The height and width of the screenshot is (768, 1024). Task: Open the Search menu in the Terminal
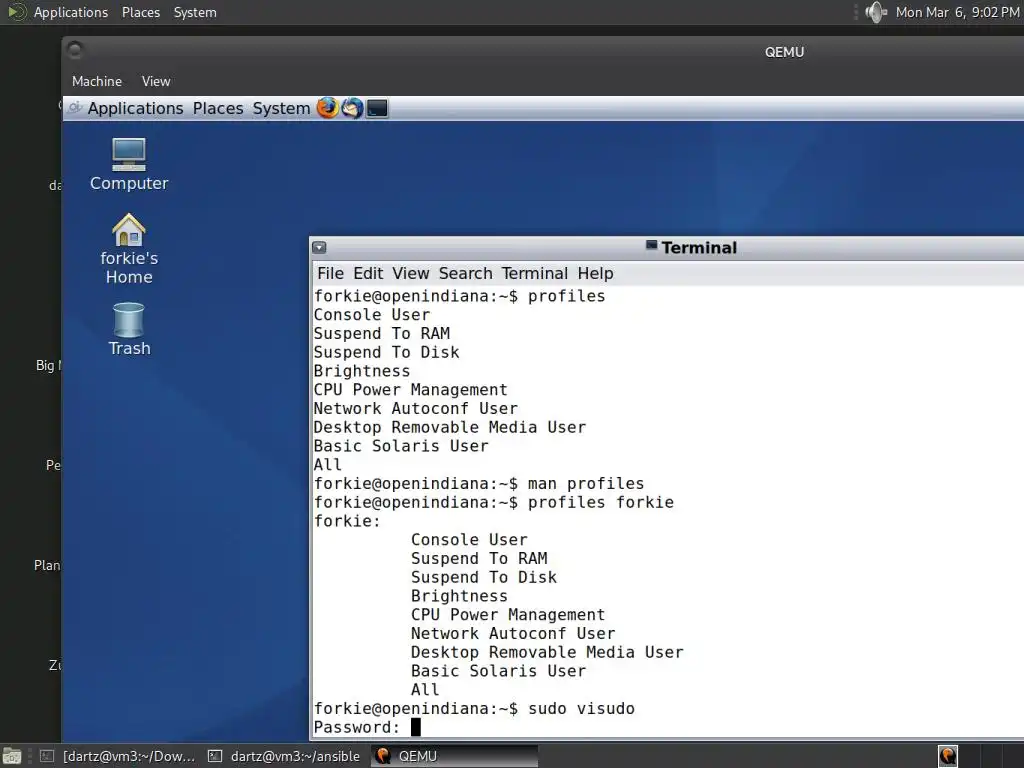[466, 274]
